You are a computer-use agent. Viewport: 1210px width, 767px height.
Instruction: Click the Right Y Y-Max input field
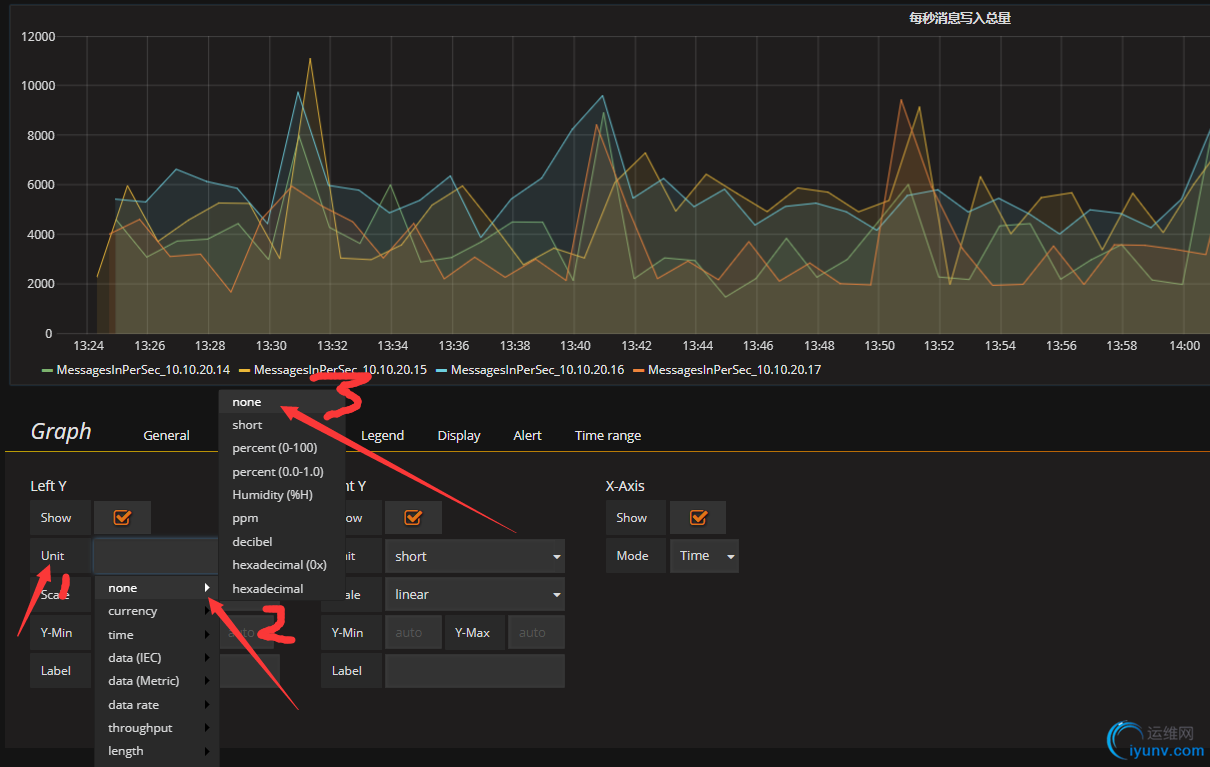[x=536, y=633]
